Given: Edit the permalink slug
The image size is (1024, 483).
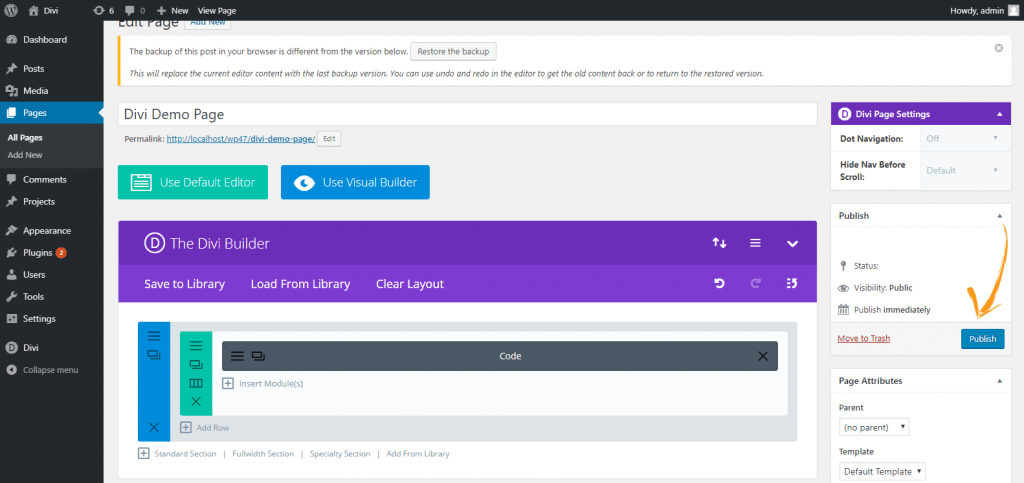Looking at the screenshot, I should point(329,139).
